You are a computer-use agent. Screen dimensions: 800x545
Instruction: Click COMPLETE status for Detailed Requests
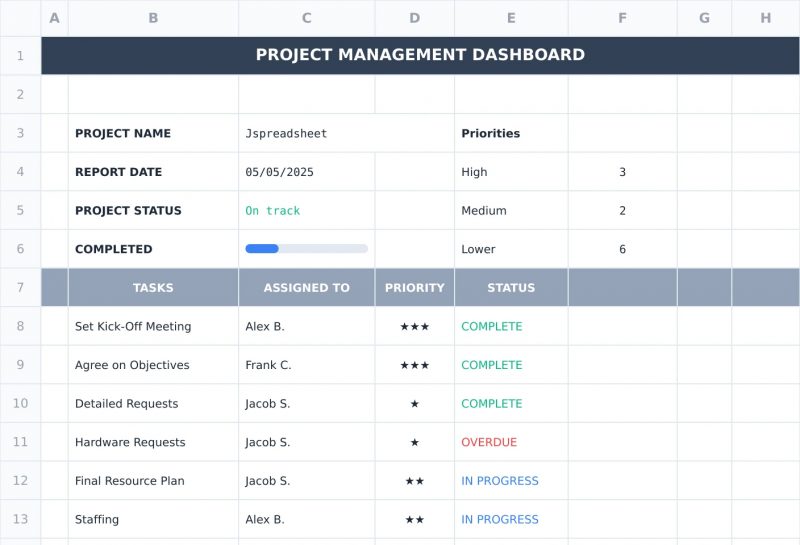tap(511, 403)
